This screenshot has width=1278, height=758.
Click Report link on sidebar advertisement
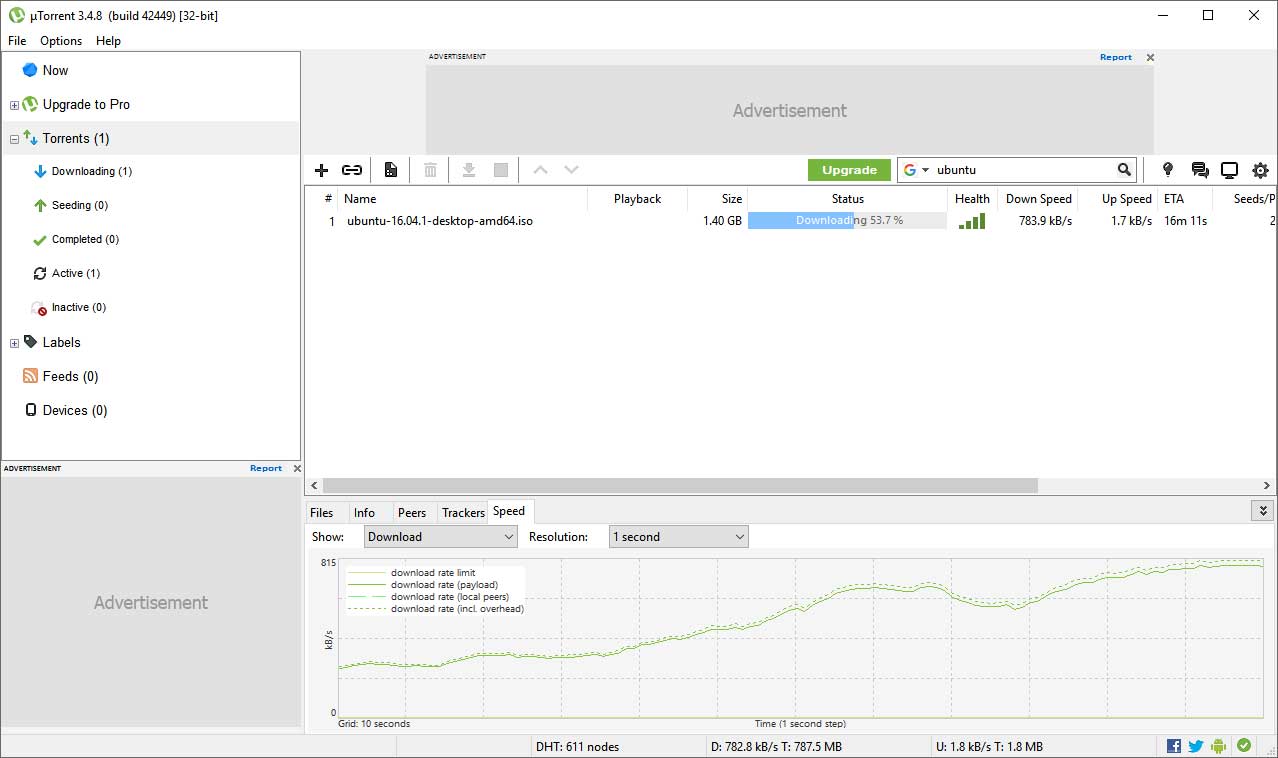click(266, 468)
